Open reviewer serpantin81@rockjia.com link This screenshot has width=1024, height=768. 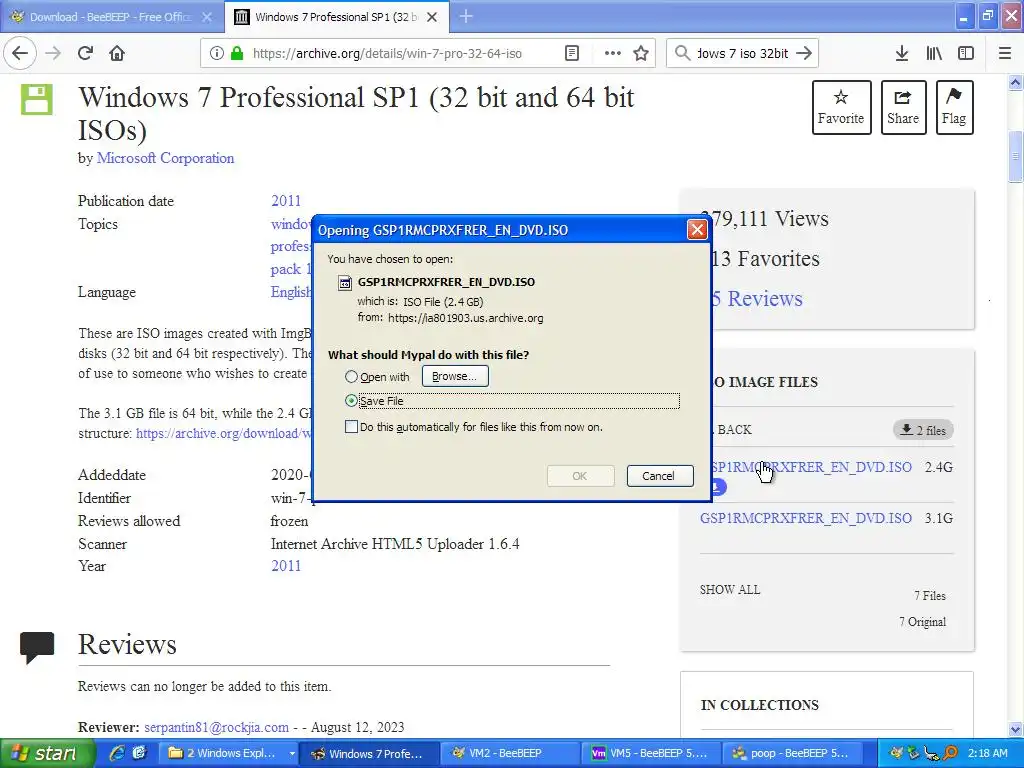tap(216, 728)
